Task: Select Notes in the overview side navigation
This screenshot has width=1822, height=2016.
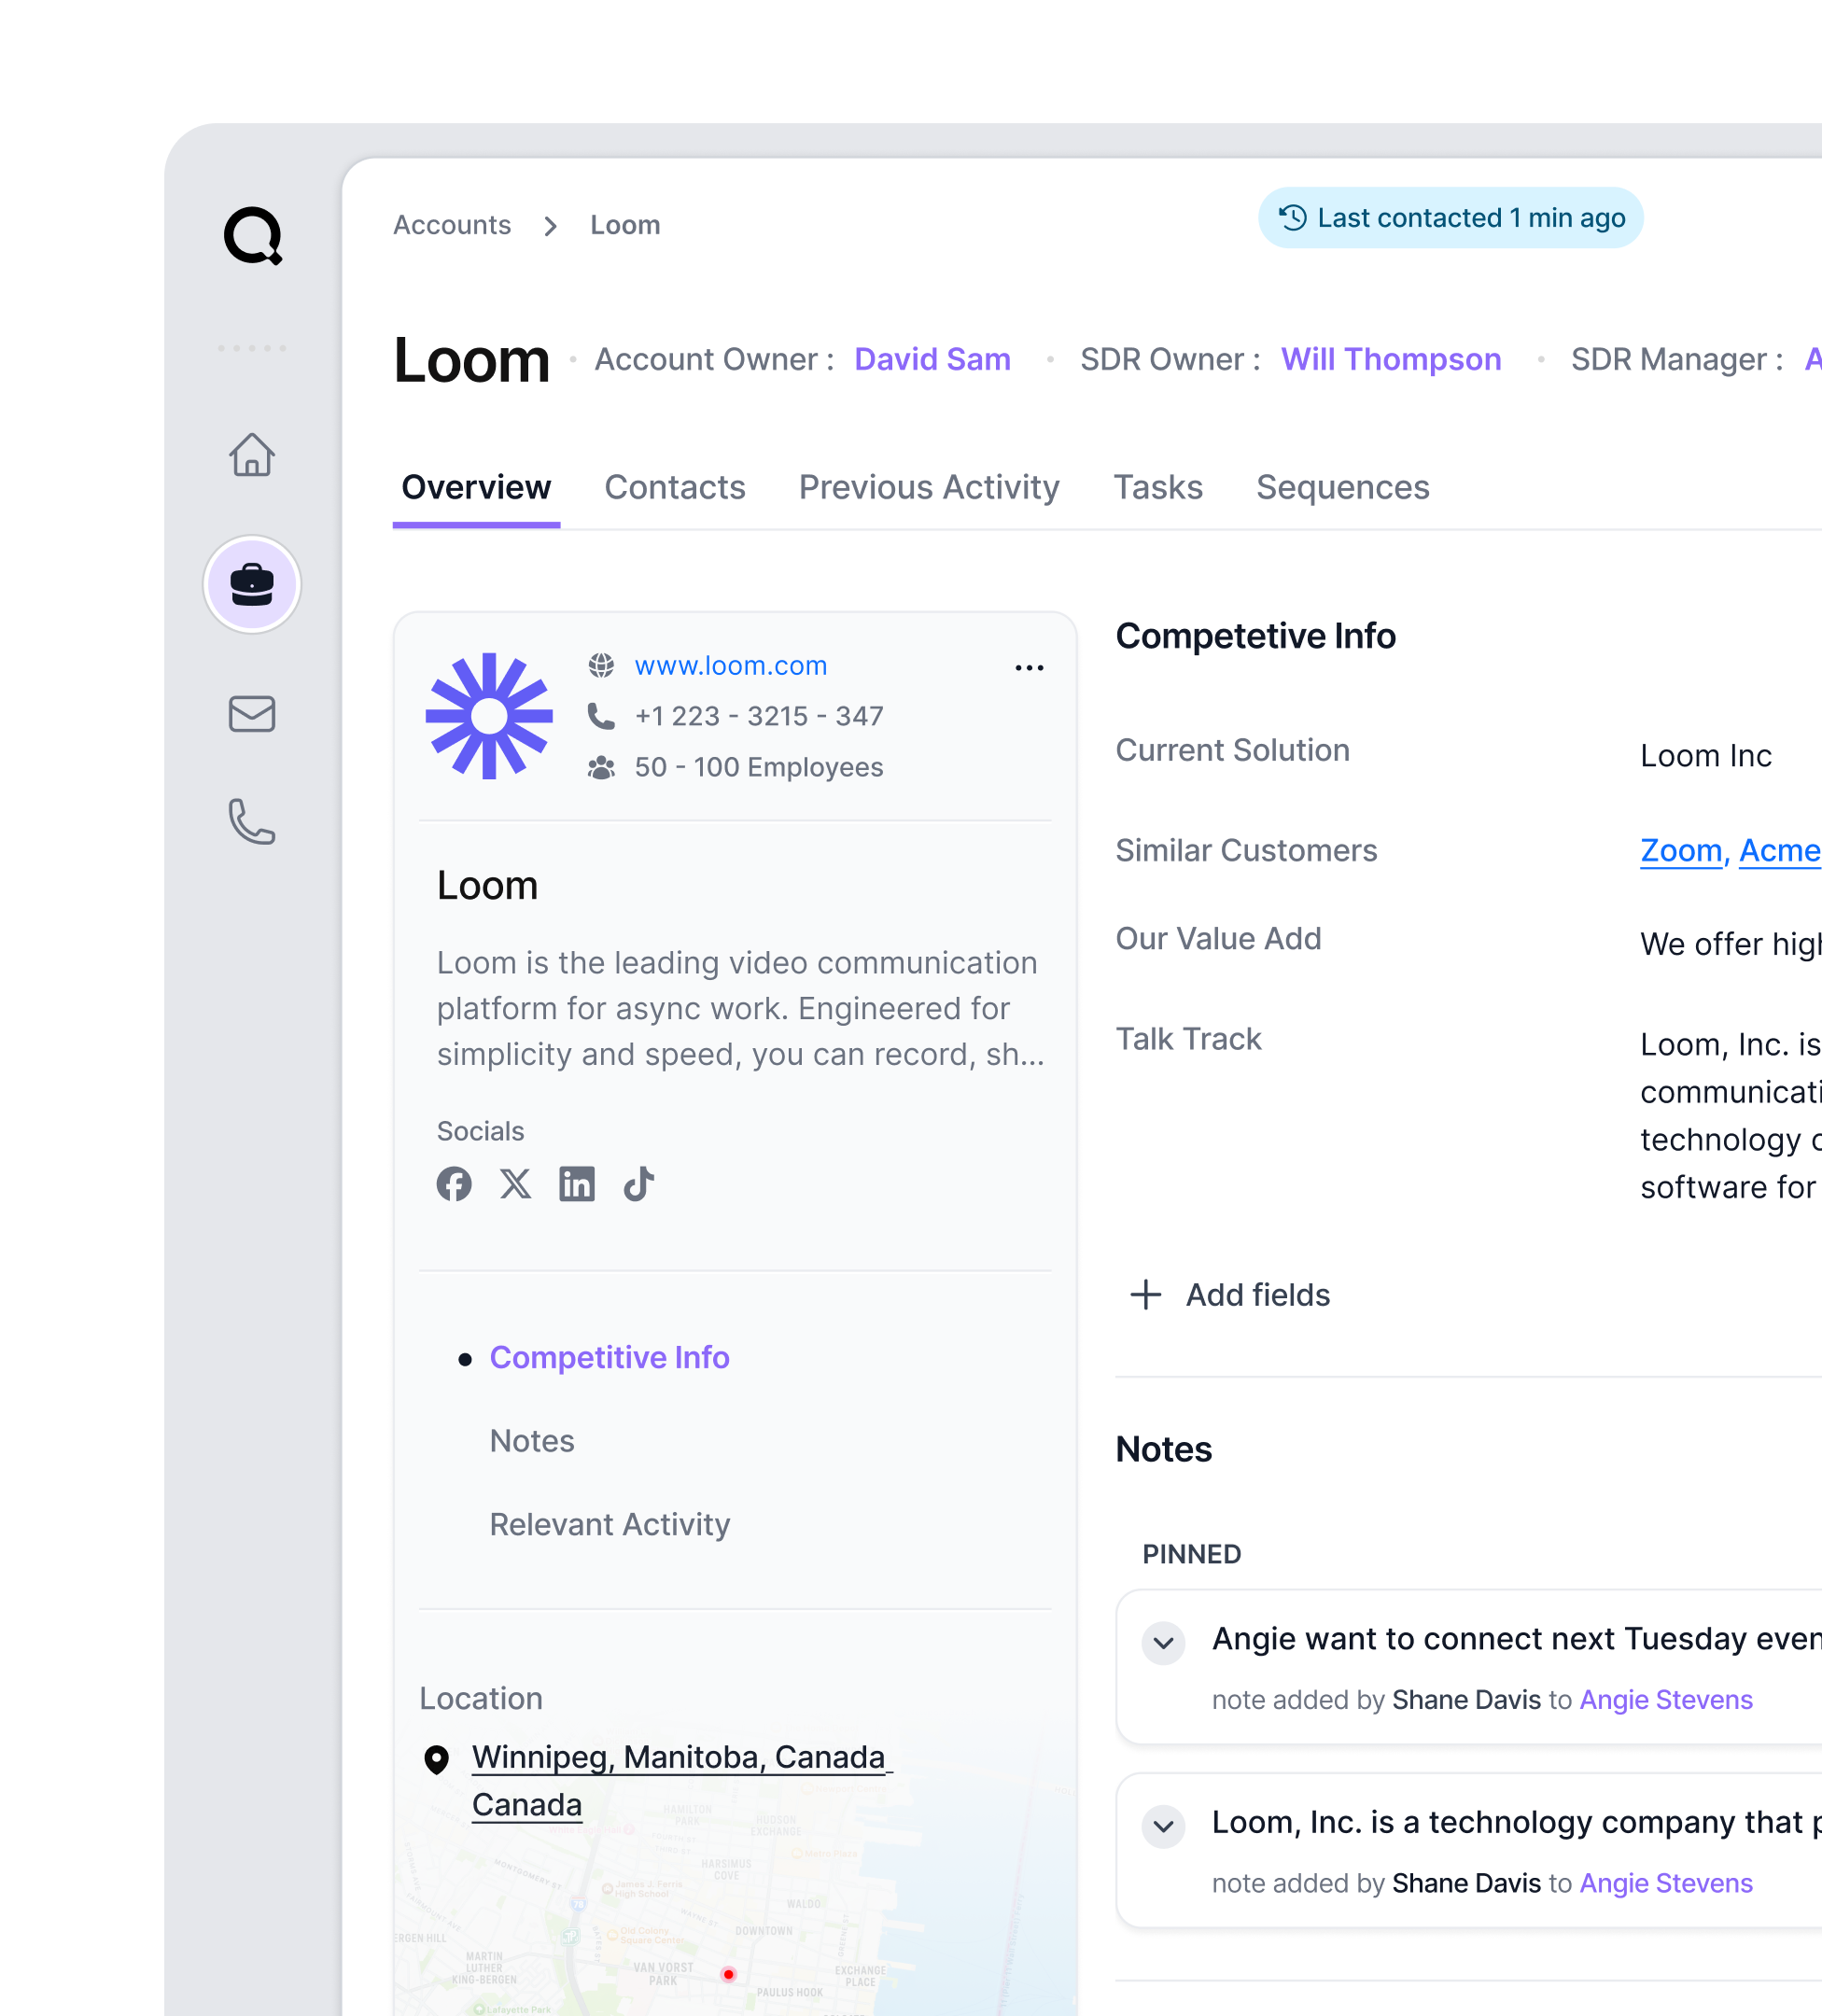Action: pyautogui.click(x=532, y=1441)
